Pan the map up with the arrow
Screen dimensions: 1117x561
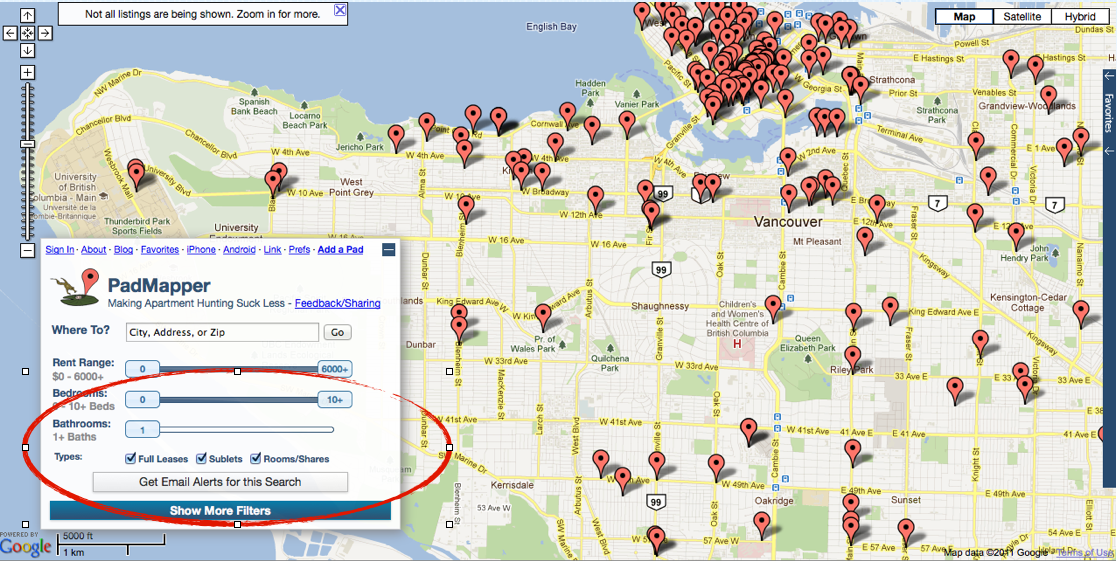(27, 16)
